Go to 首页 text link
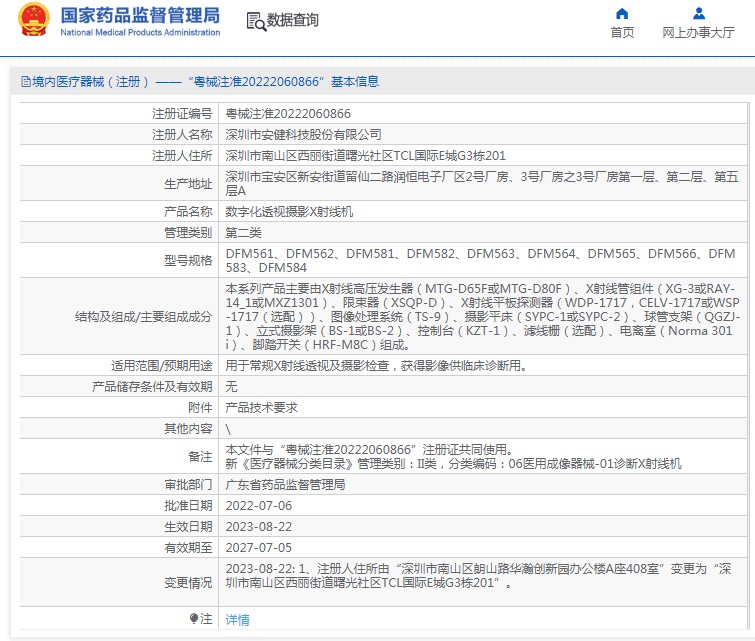This screenshot has width=755, height=641. (622, 33)
